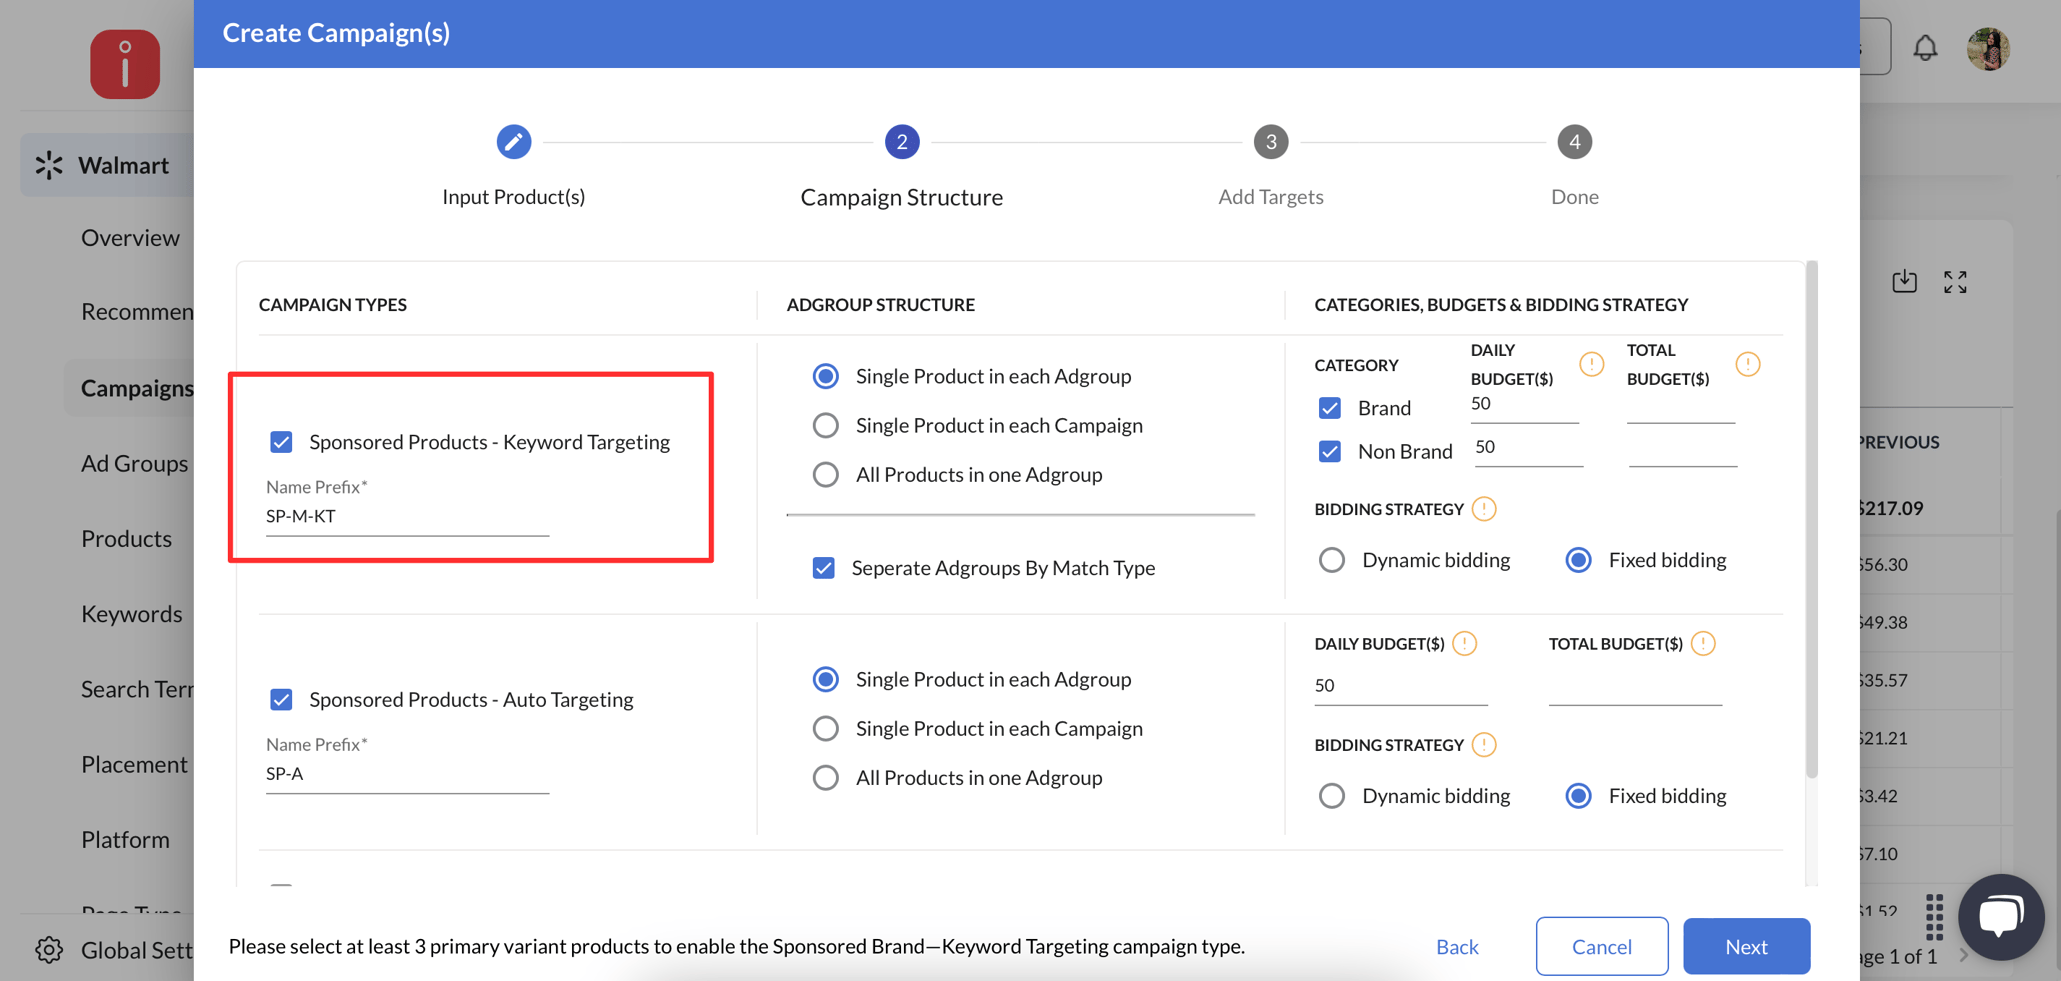Open the notifications bell
This screenshot has height=981, width=2061.
point(1925,47)
